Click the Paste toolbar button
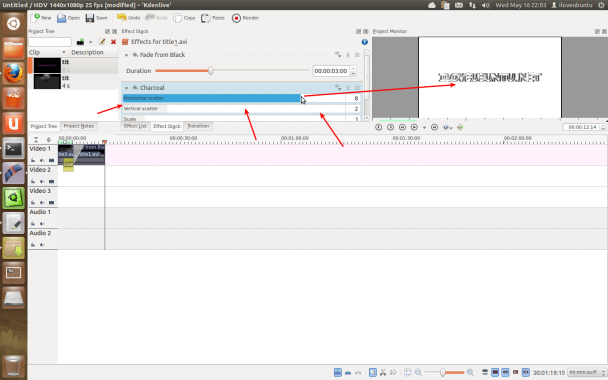The image size is (608, 380). pos(213,18)
